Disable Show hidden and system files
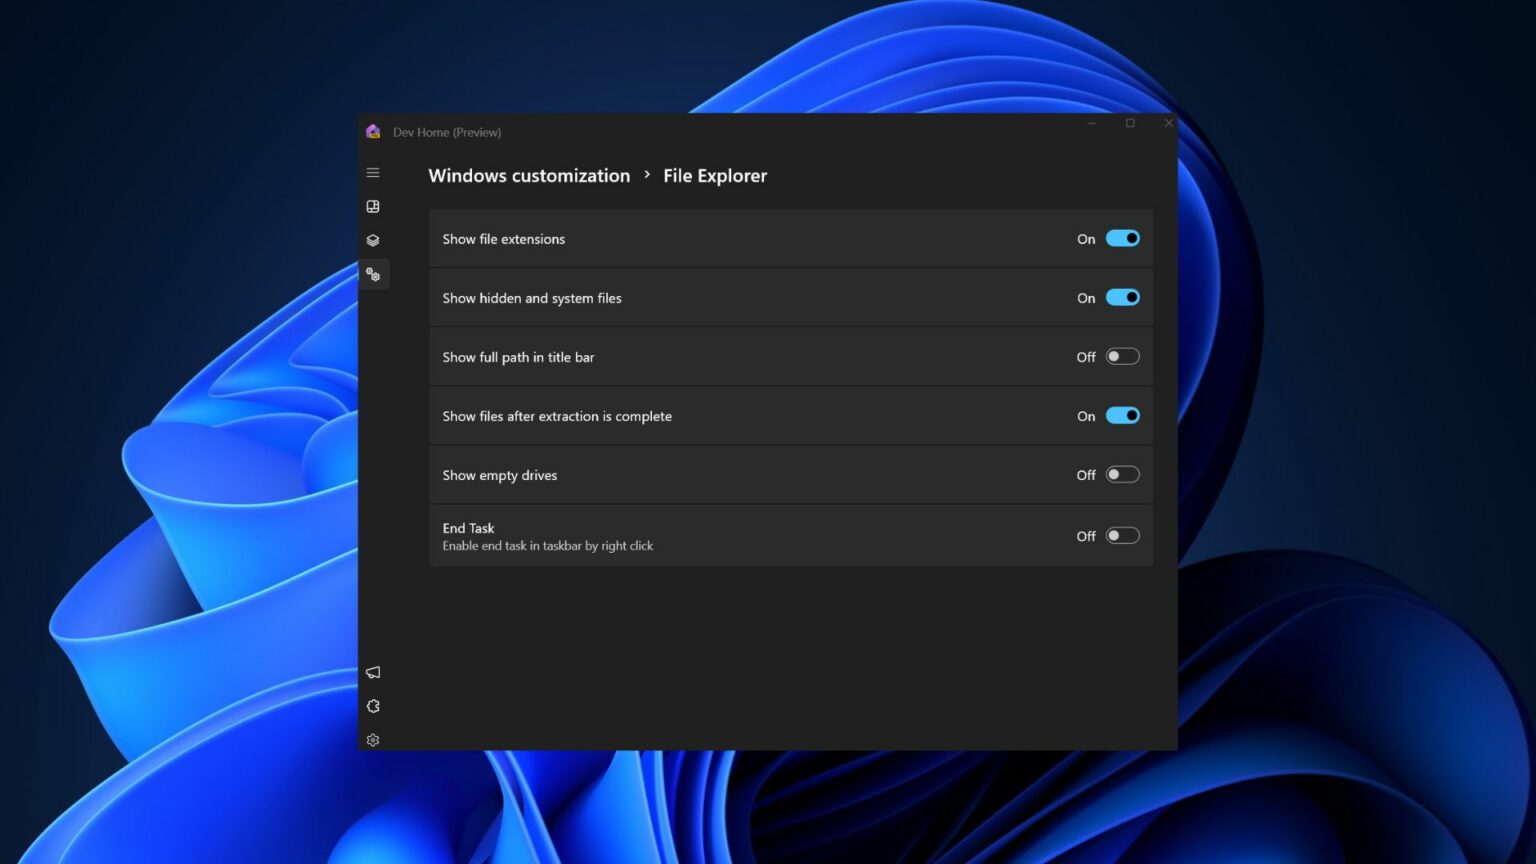1536x864 pixels. tap(1122, 297)
